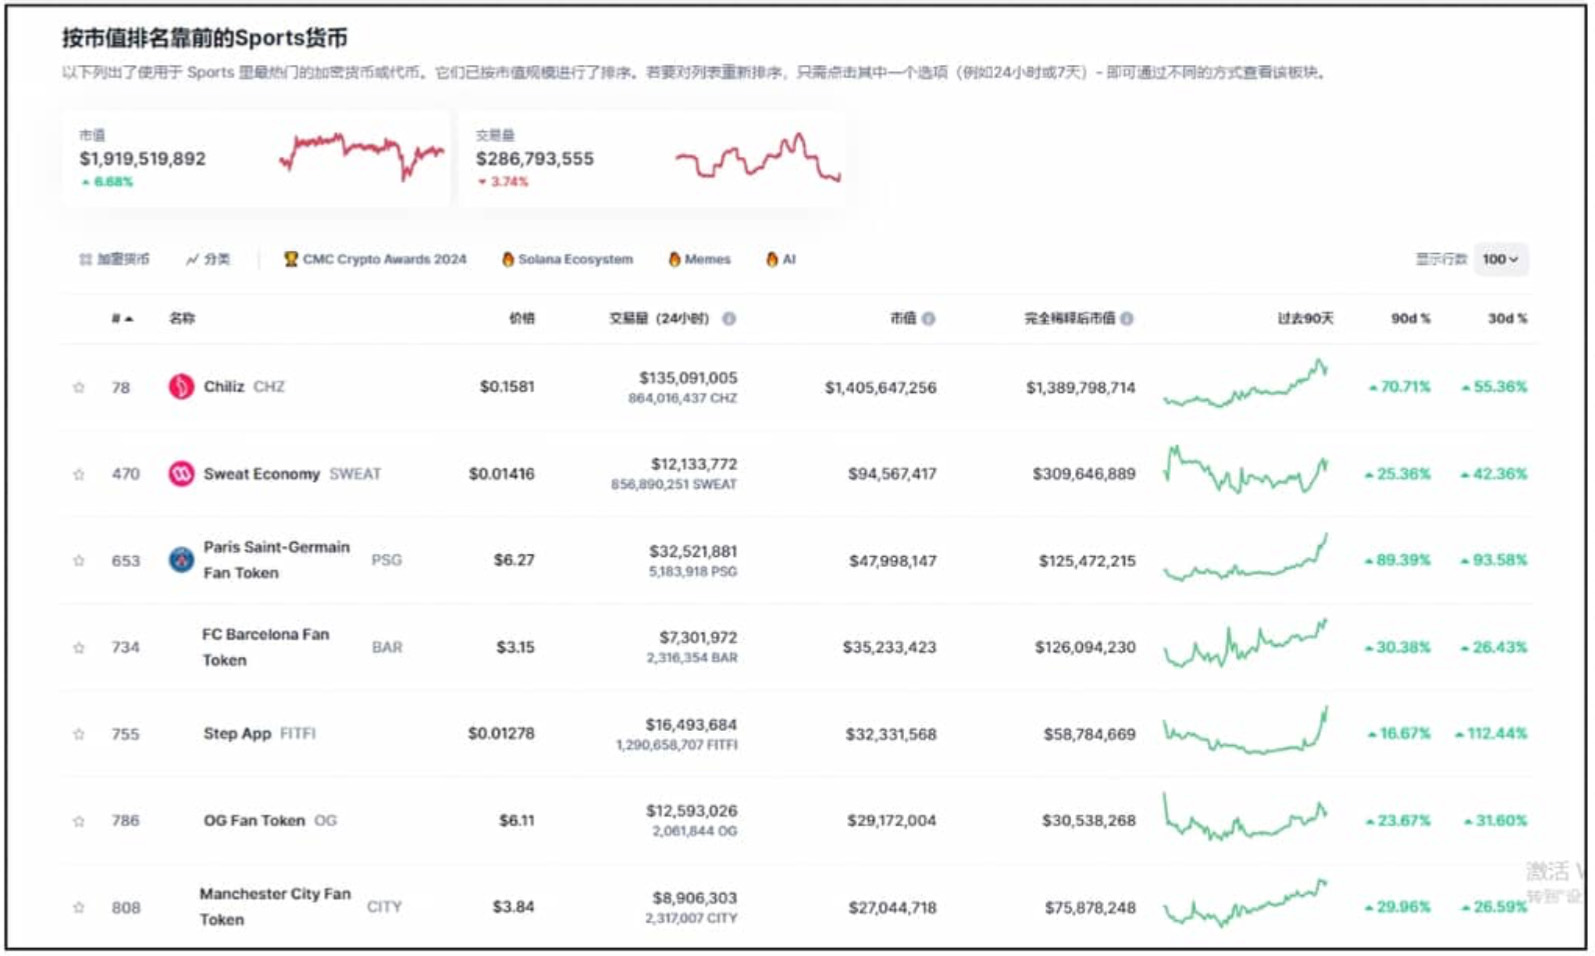1595x956 pixels.
Task: Open the 分类 categories tab
Action: 208,259
